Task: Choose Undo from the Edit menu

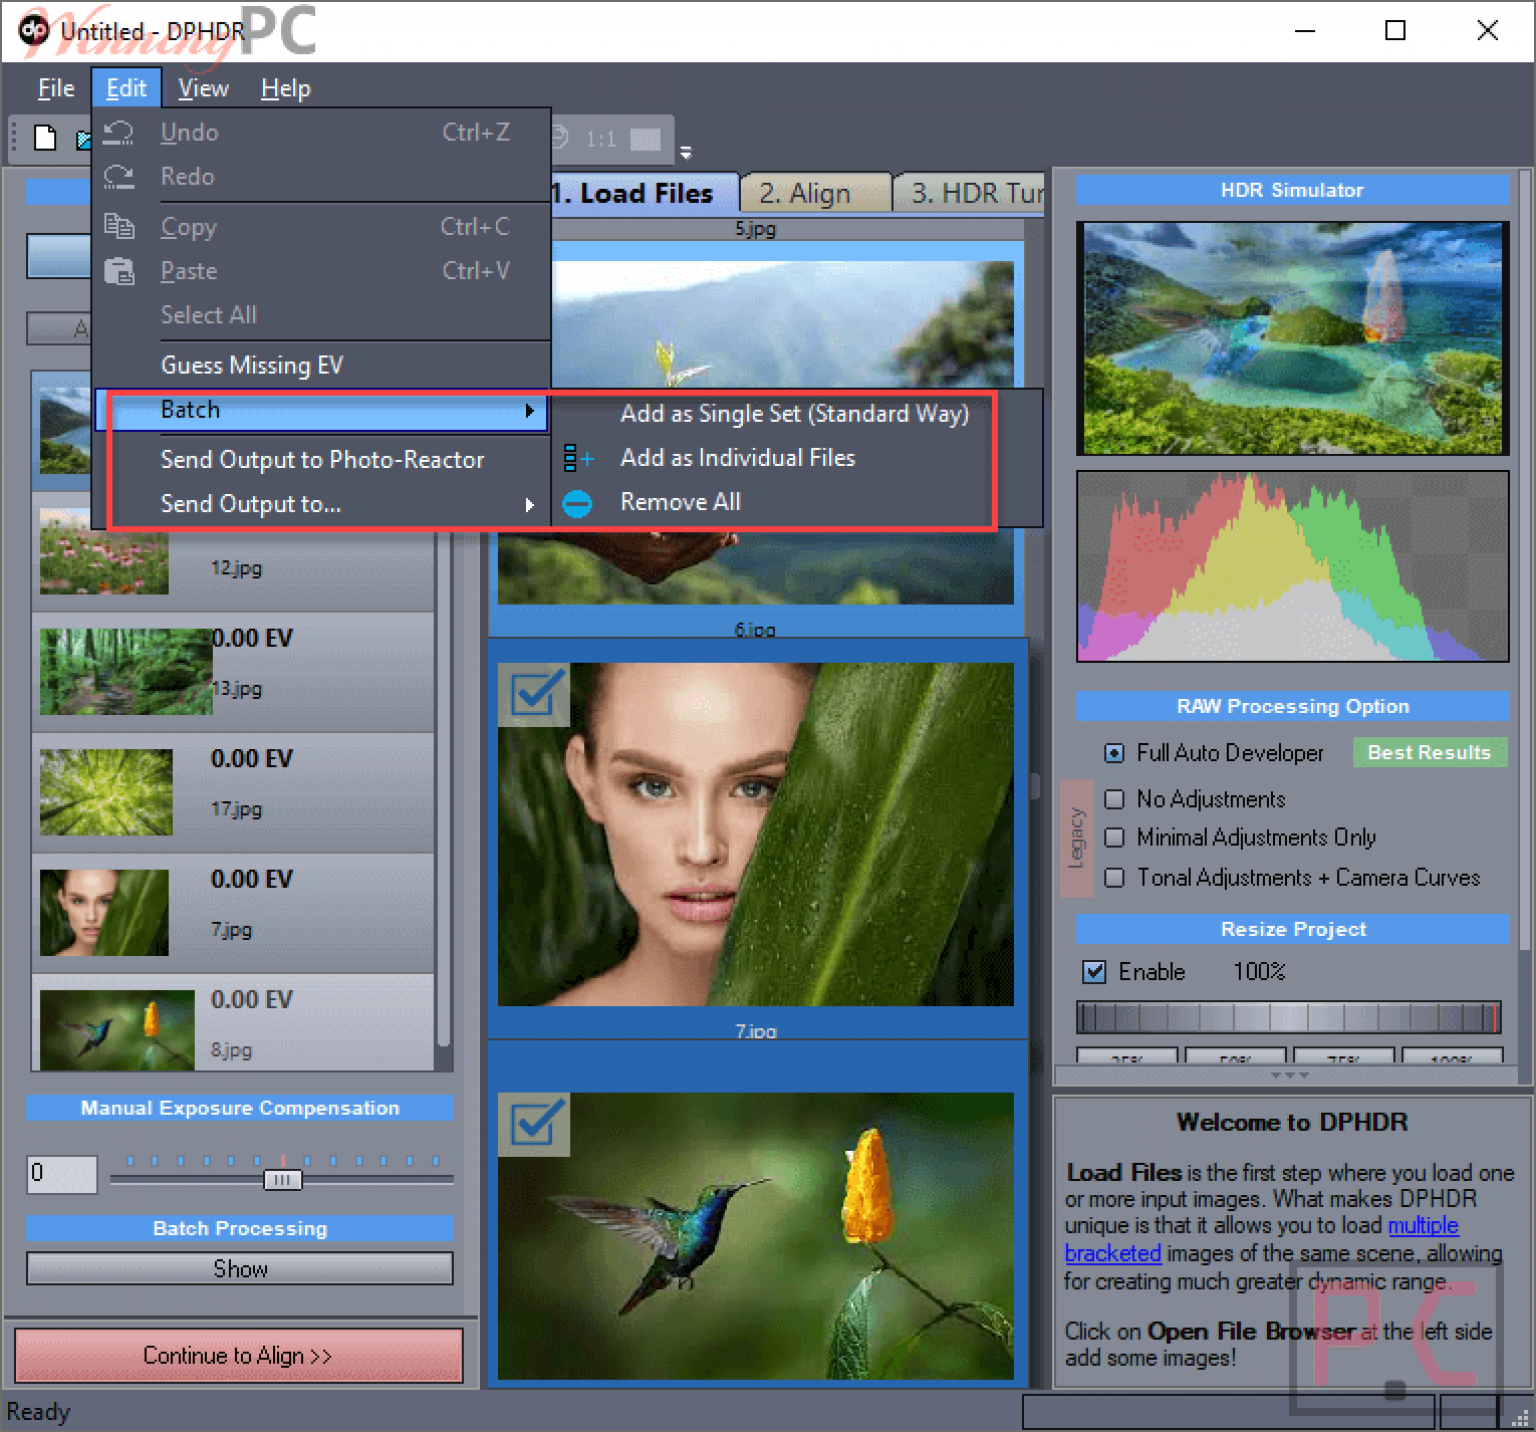Action: click(x=322, y=132)
